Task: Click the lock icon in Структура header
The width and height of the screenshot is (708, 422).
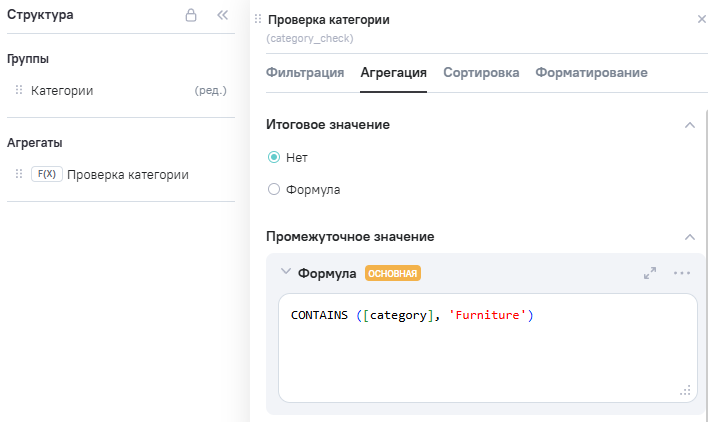Action: pyautogui.click(x=191, y=16)
